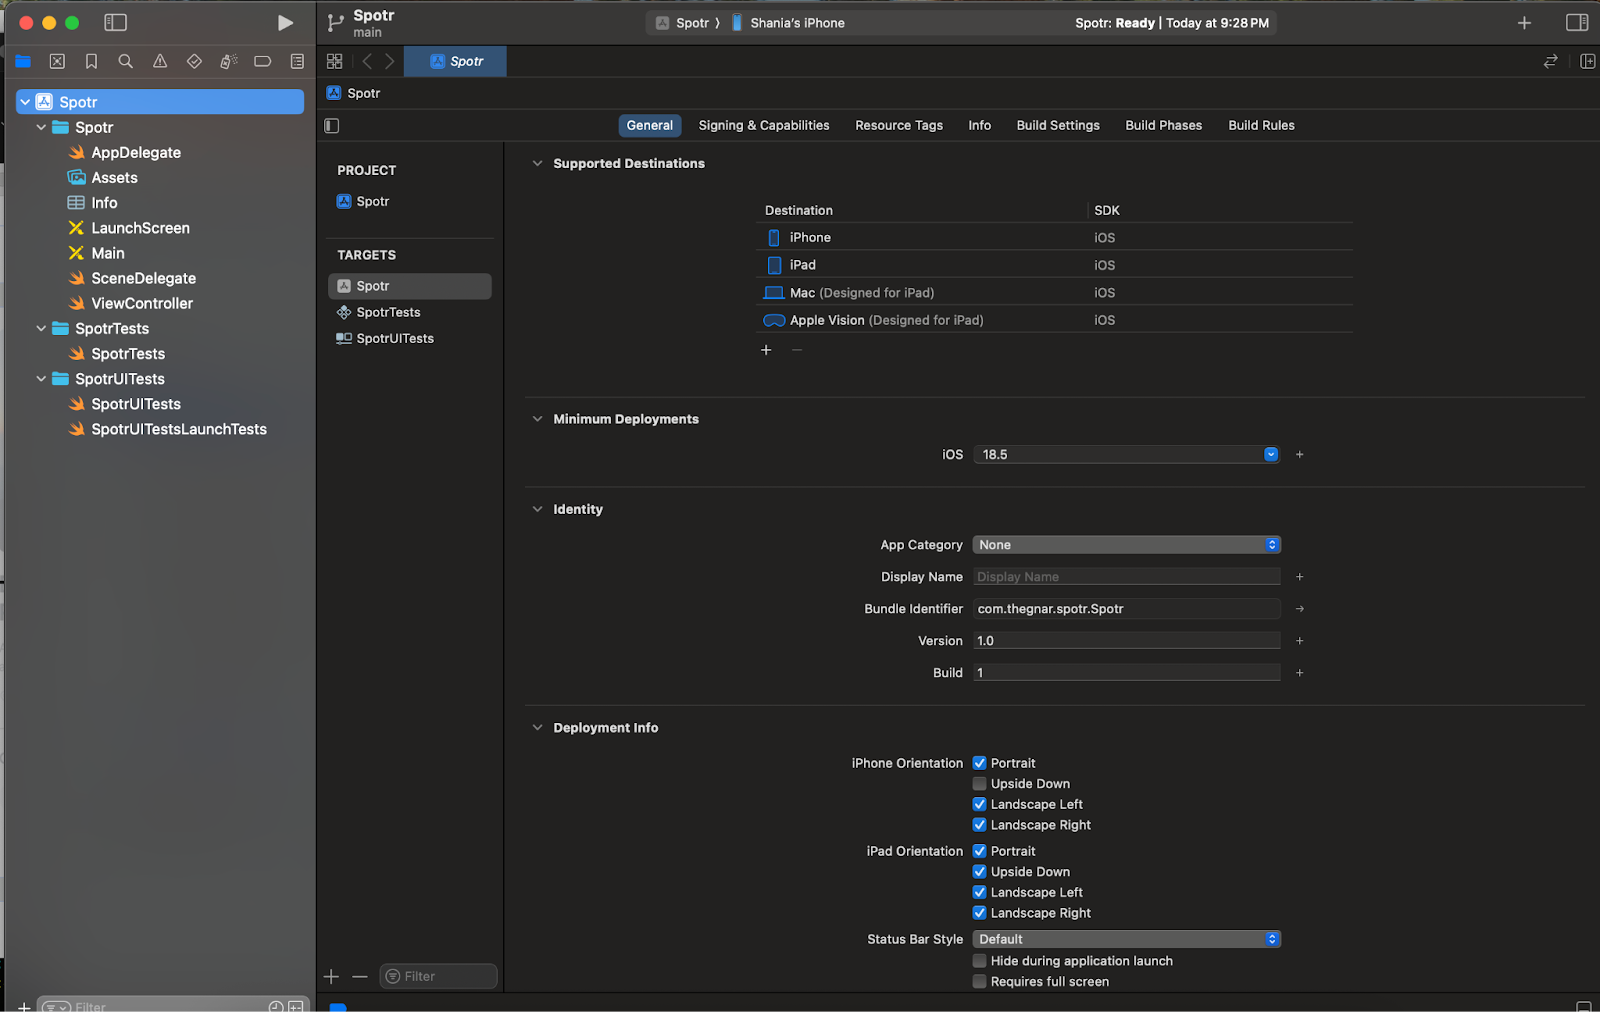This screenshot has height=1012, width=1600.
Task: Open the related items grid menu
Action: click(x=335, y=61)
